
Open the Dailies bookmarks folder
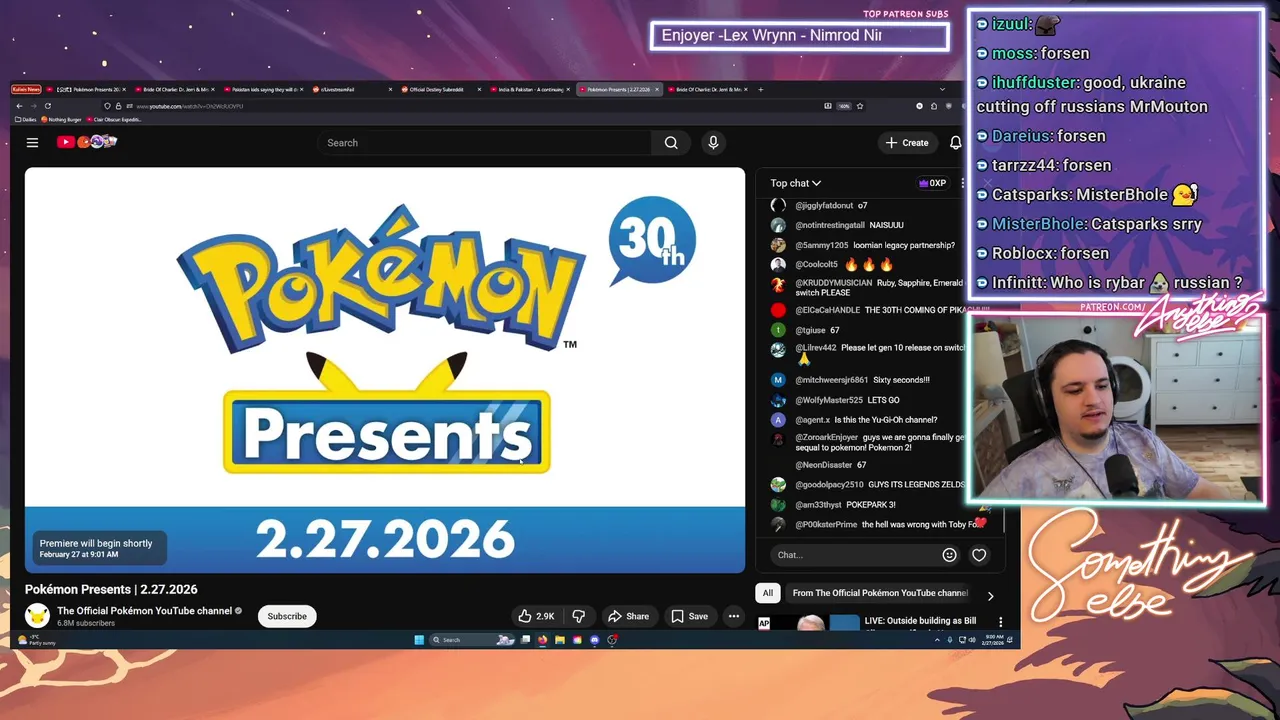pyautogui.click(x=26, y=119)
